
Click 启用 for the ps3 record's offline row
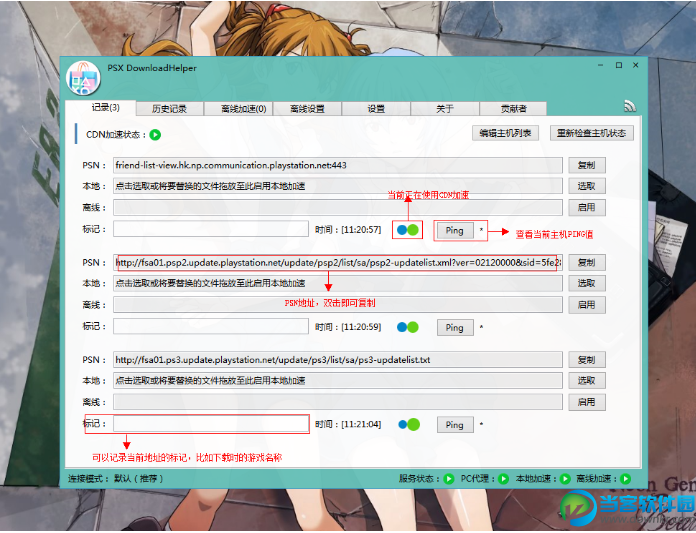(x=587, y=402)
